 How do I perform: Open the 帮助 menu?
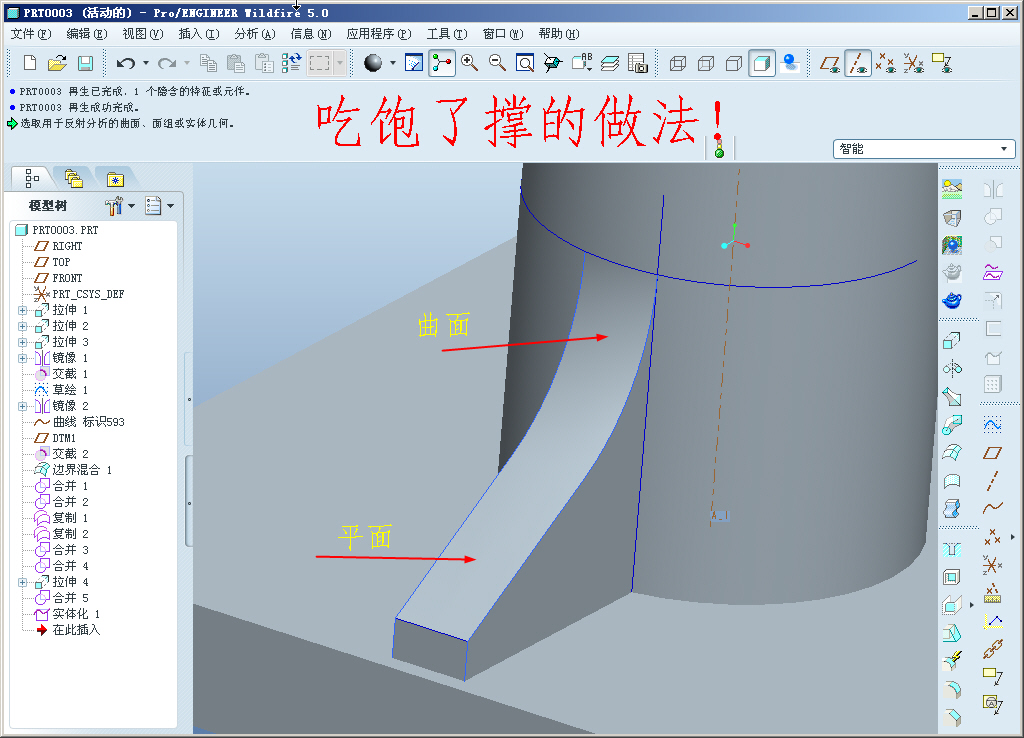[559, 34]
